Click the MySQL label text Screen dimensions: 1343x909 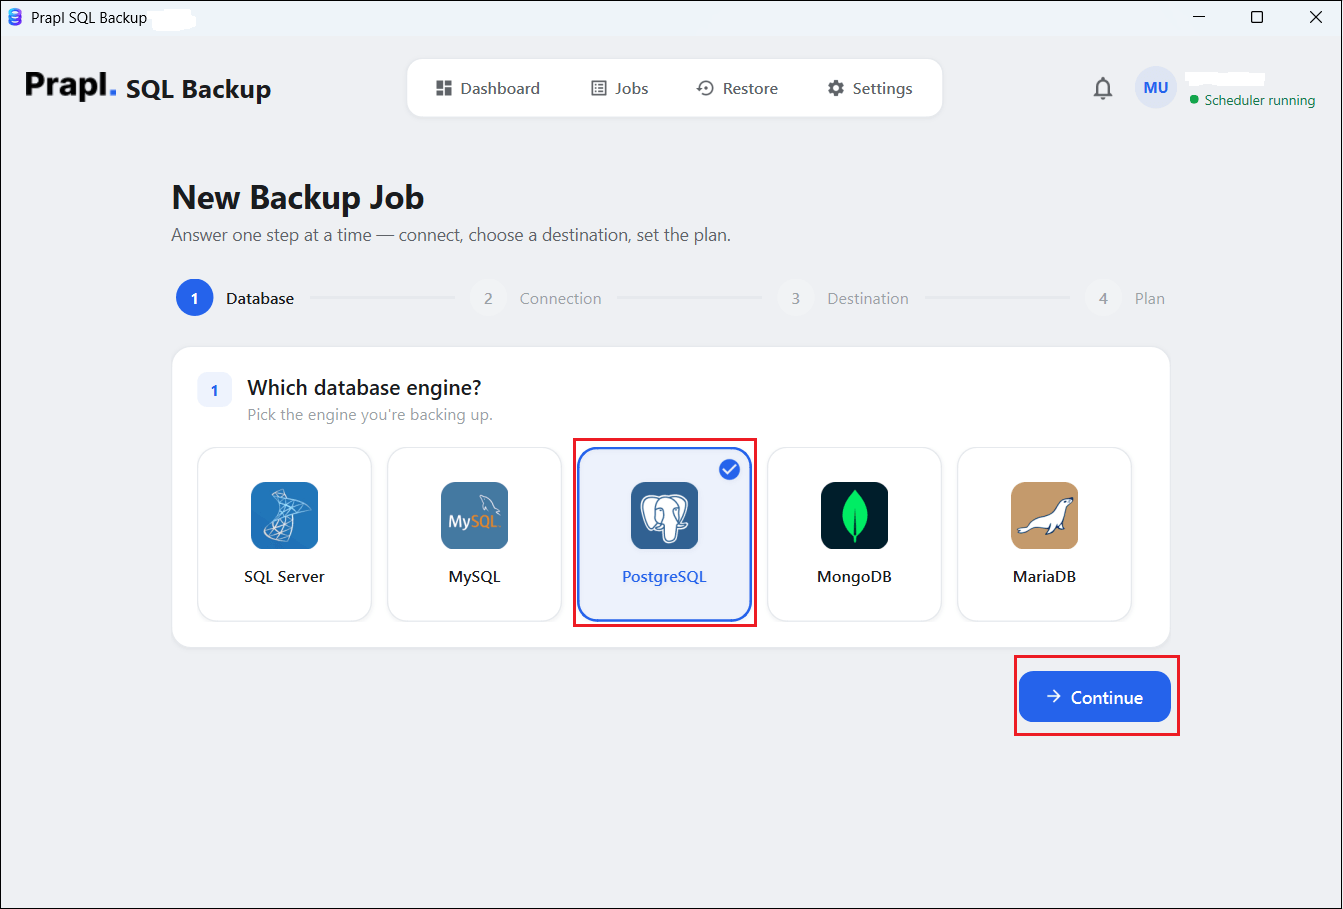(474, 577)
